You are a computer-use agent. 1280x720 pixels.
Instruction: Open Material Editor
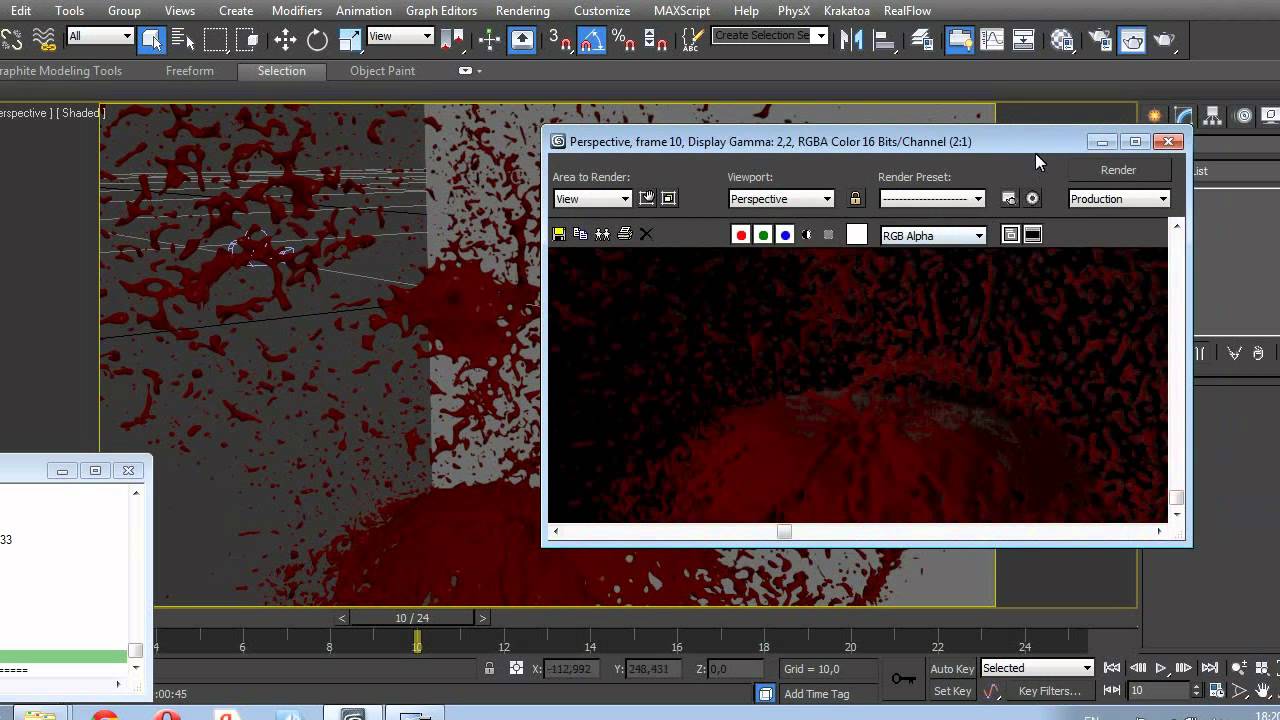coord(1062,39)
